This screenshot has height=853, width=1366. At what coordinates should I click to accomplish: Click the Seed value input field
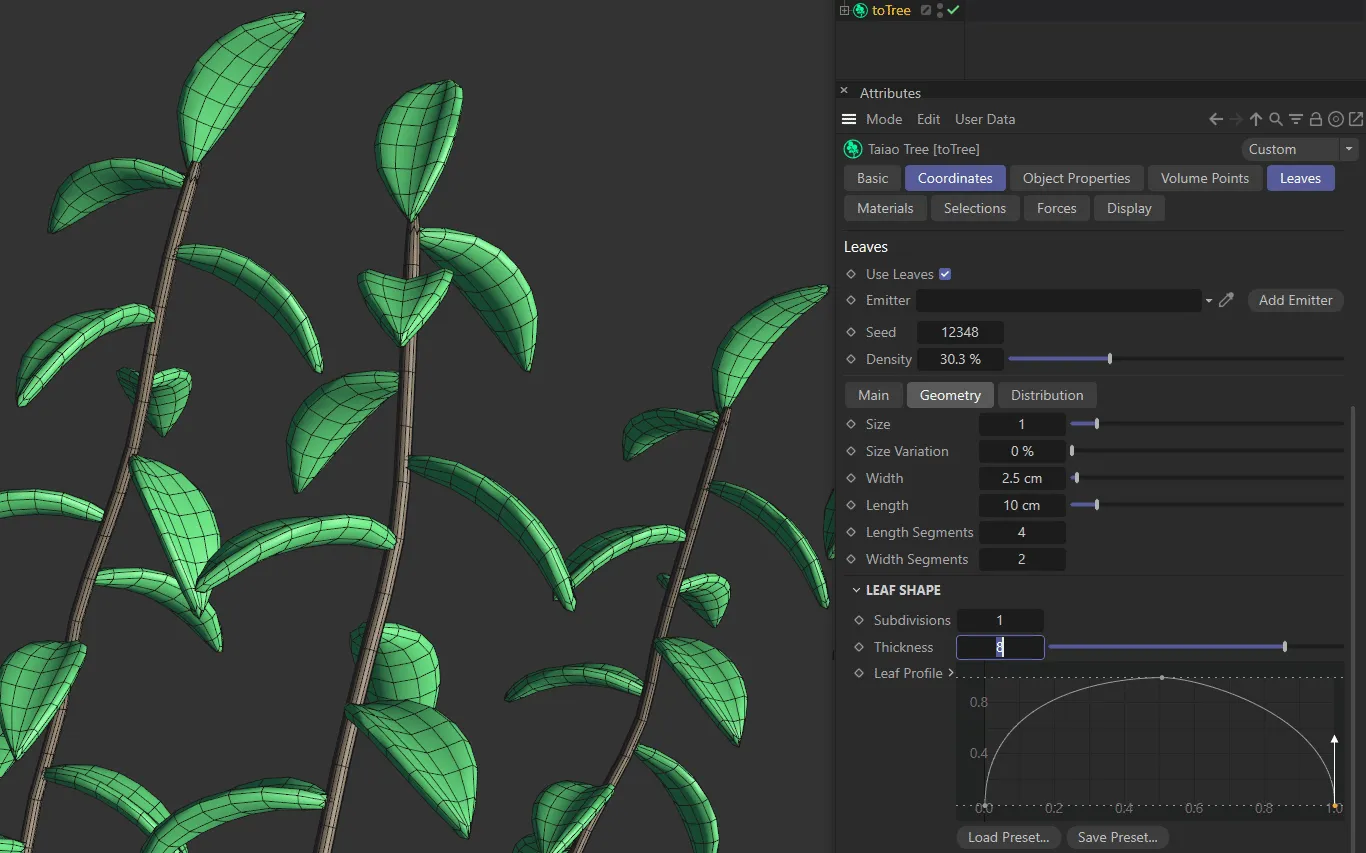[x=959, y=332]
